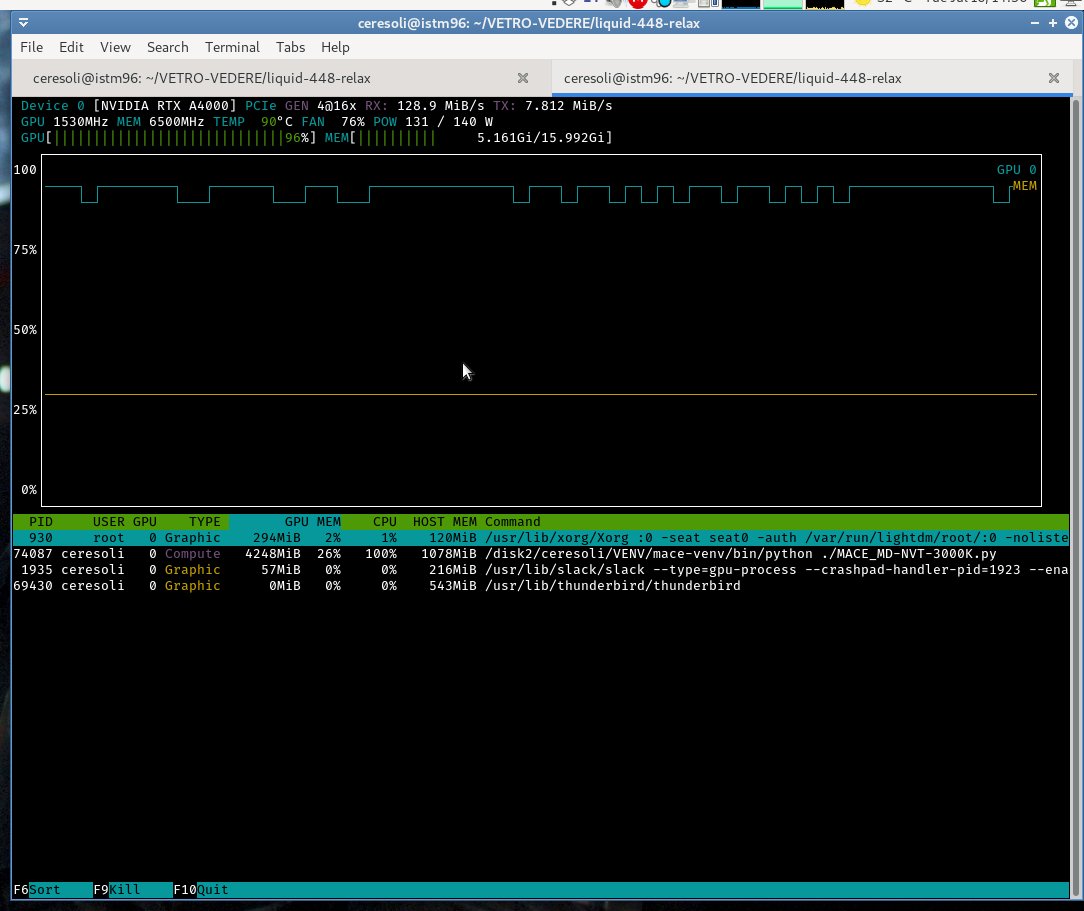Click the GPU utilization bar showing 96%
Screen dimensions: 1084x911
pyautogui.click(x=169, y=138)
